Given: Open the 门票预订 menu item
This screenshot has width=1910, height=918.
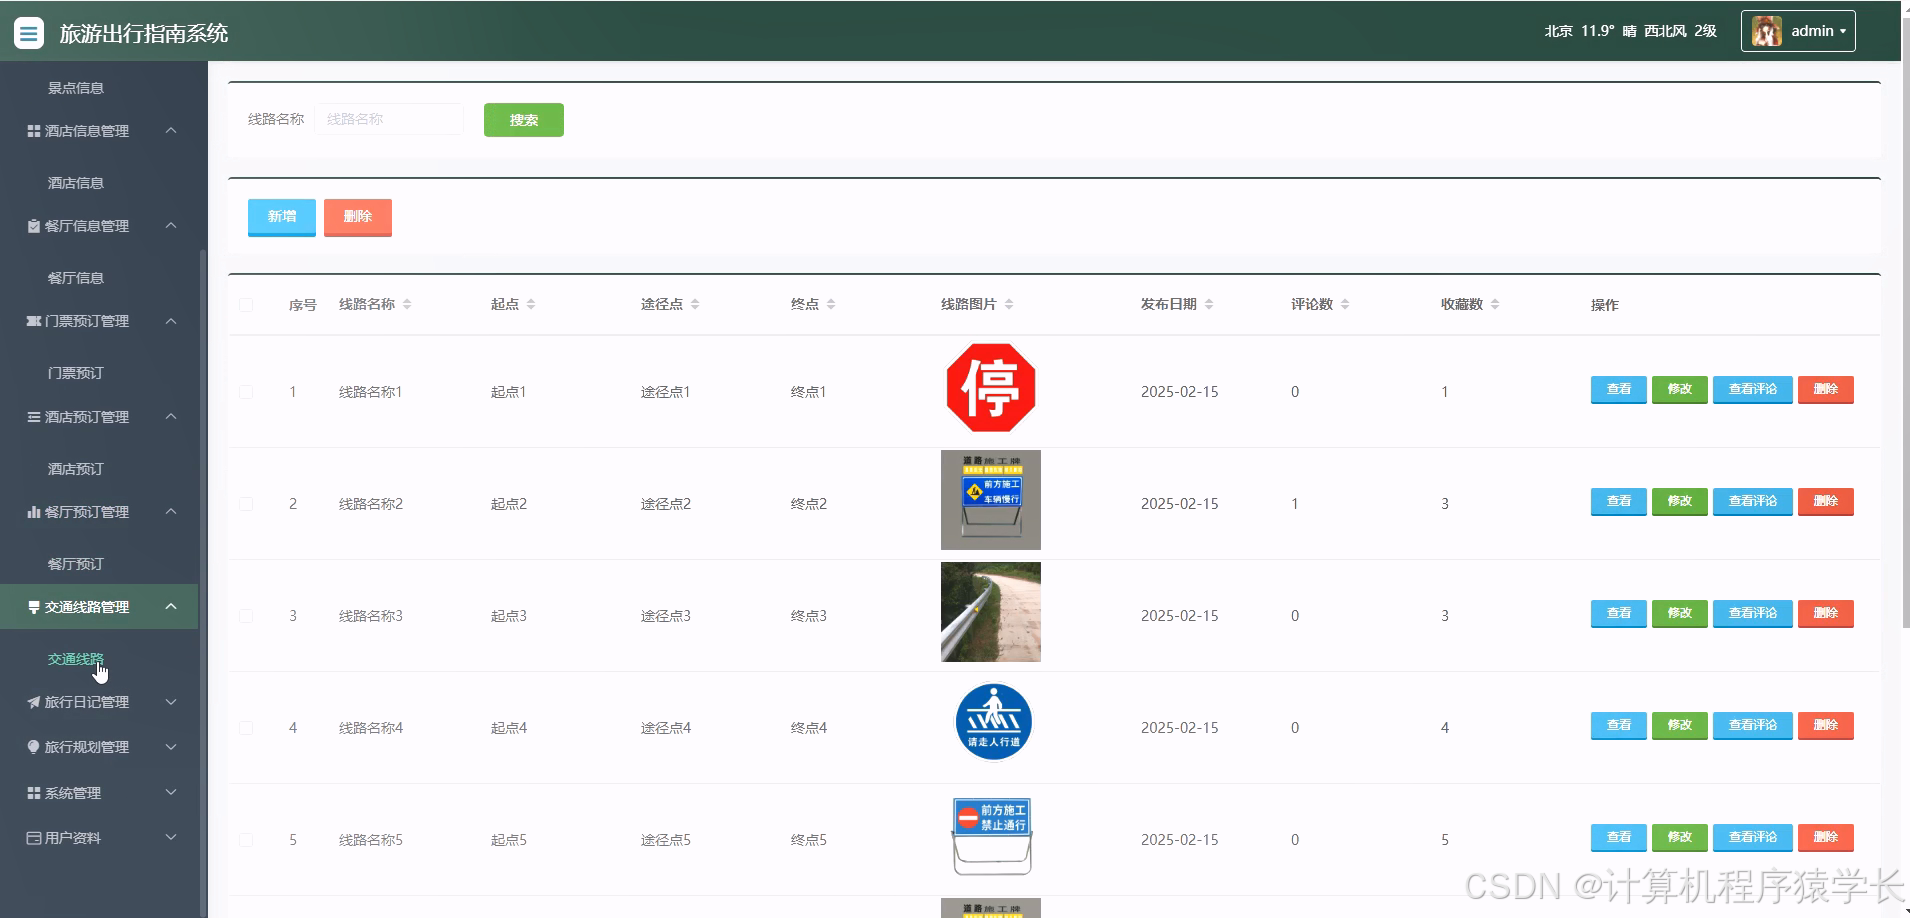Looking at the screenshot, I should coord(76,373).
